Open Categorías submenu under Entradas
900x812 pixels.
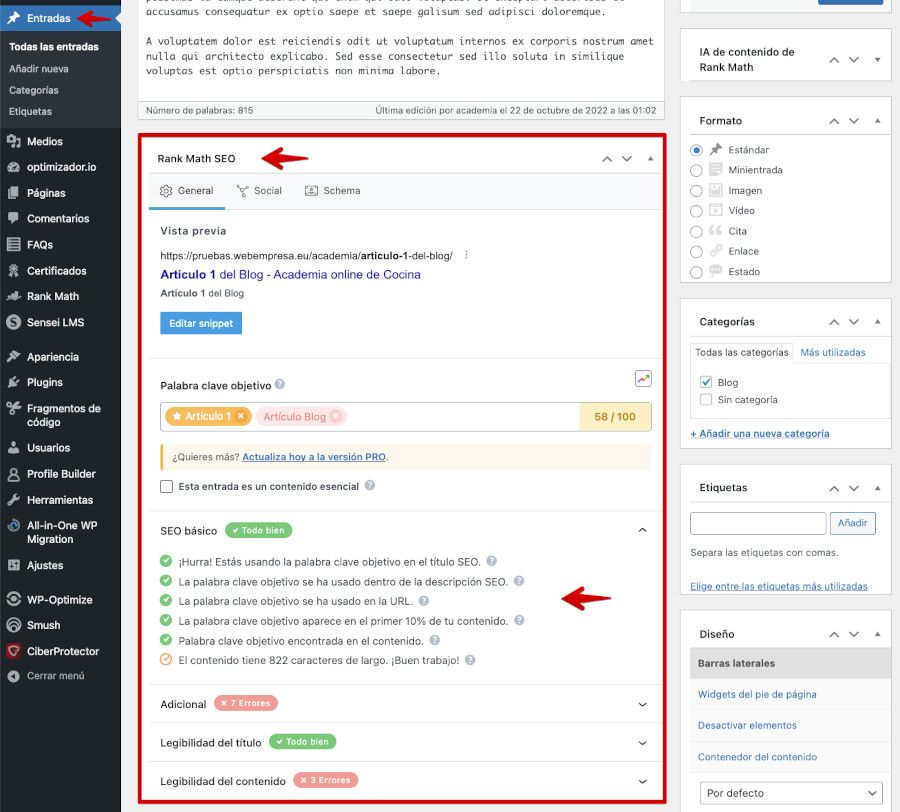tap(33, 90)
